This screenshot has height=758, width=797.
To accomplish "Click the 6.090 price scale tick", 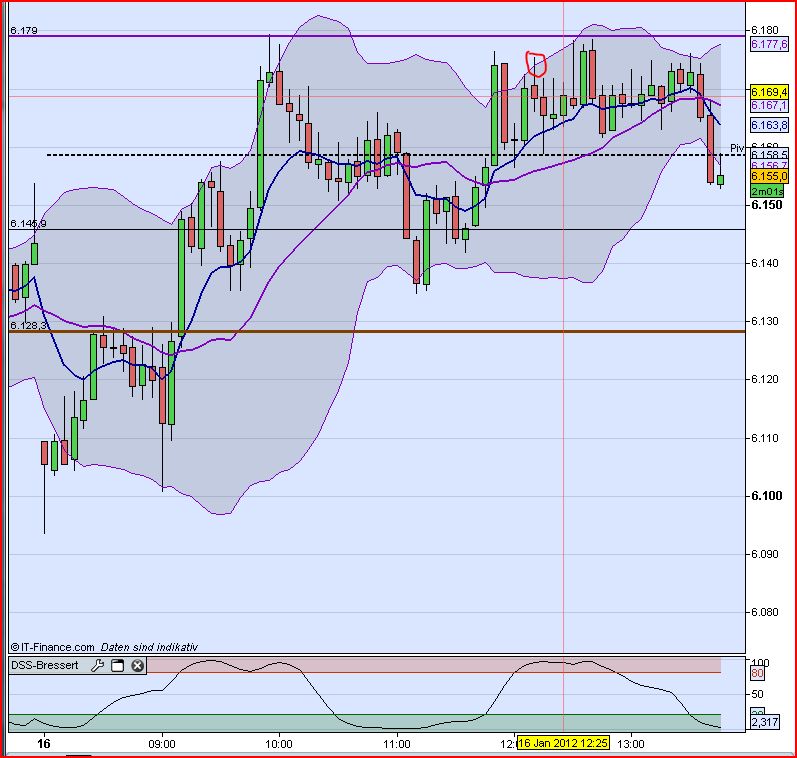I will coord(765,554).
